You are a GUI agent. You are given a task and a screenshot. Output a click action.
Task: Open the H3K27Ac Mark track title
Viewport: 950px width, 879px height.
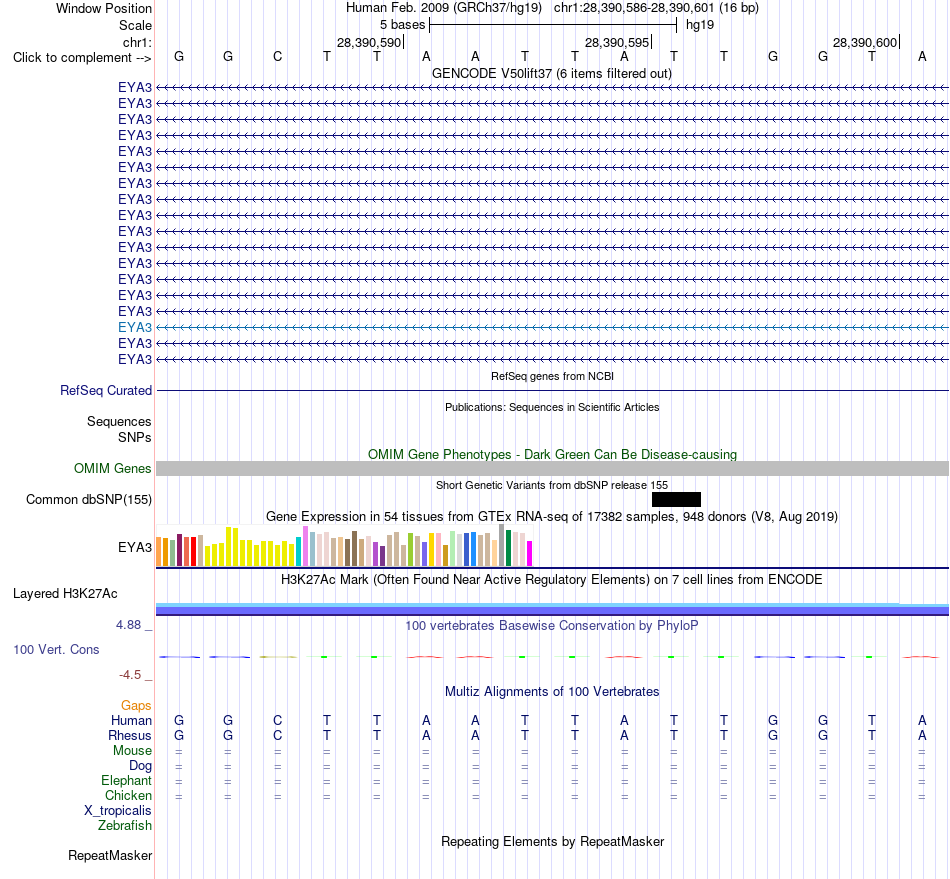[x=552, y=580]
